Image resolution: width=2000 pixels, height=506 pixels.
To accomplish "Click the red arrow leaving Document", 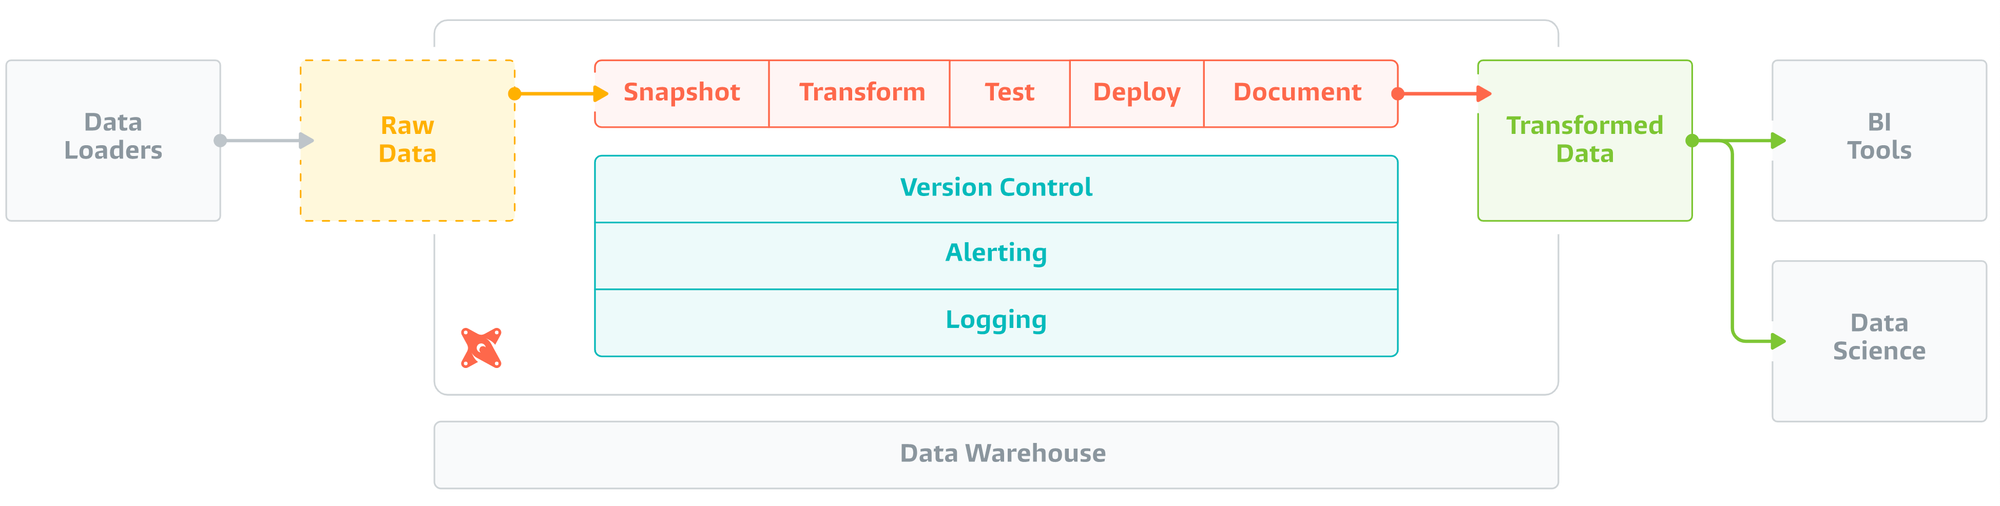I will (x=1442, y=94).
